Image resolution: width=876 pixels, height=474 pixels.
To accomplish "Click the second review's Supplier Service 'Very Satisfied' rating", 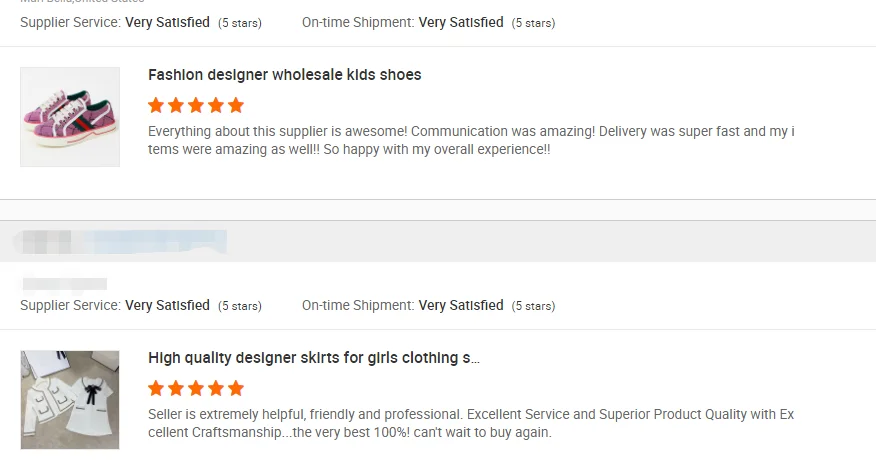I will click(x=167, y=305).
